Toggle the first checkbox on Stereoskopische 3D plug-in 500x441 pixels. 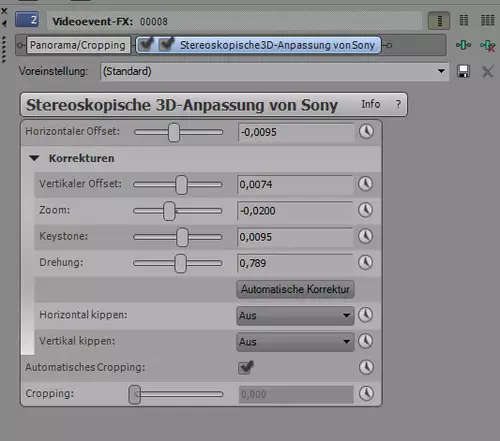click(146, 44)
